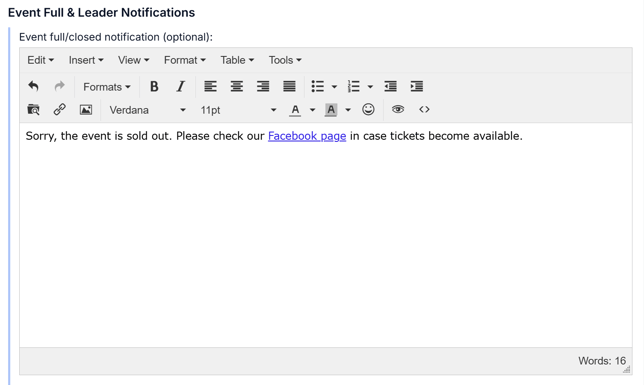The height and width of the screenshot is (385, 644).
Task: Open the source code view
Action: [424, 110]
